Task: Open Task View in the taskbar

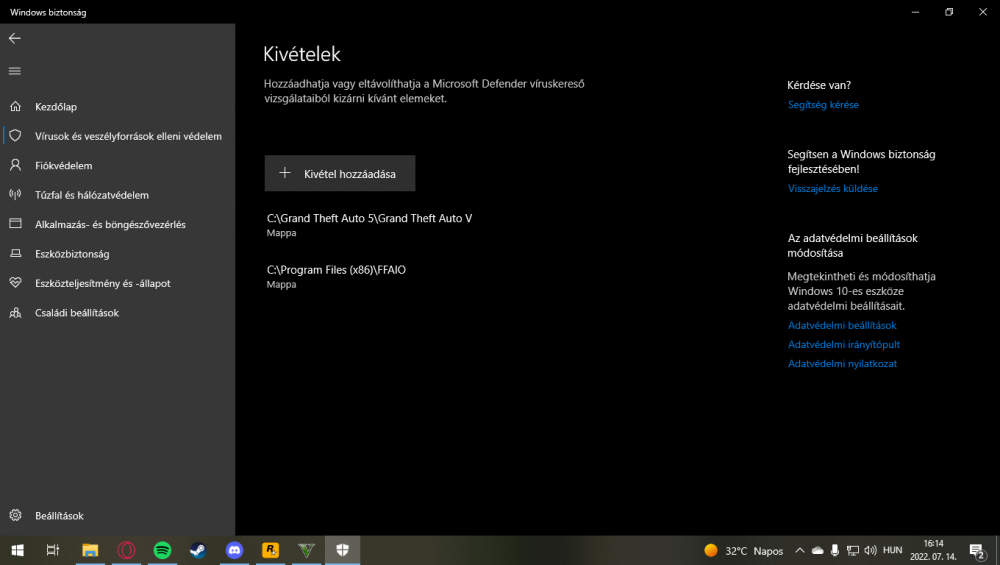Action: pos(53,550)
